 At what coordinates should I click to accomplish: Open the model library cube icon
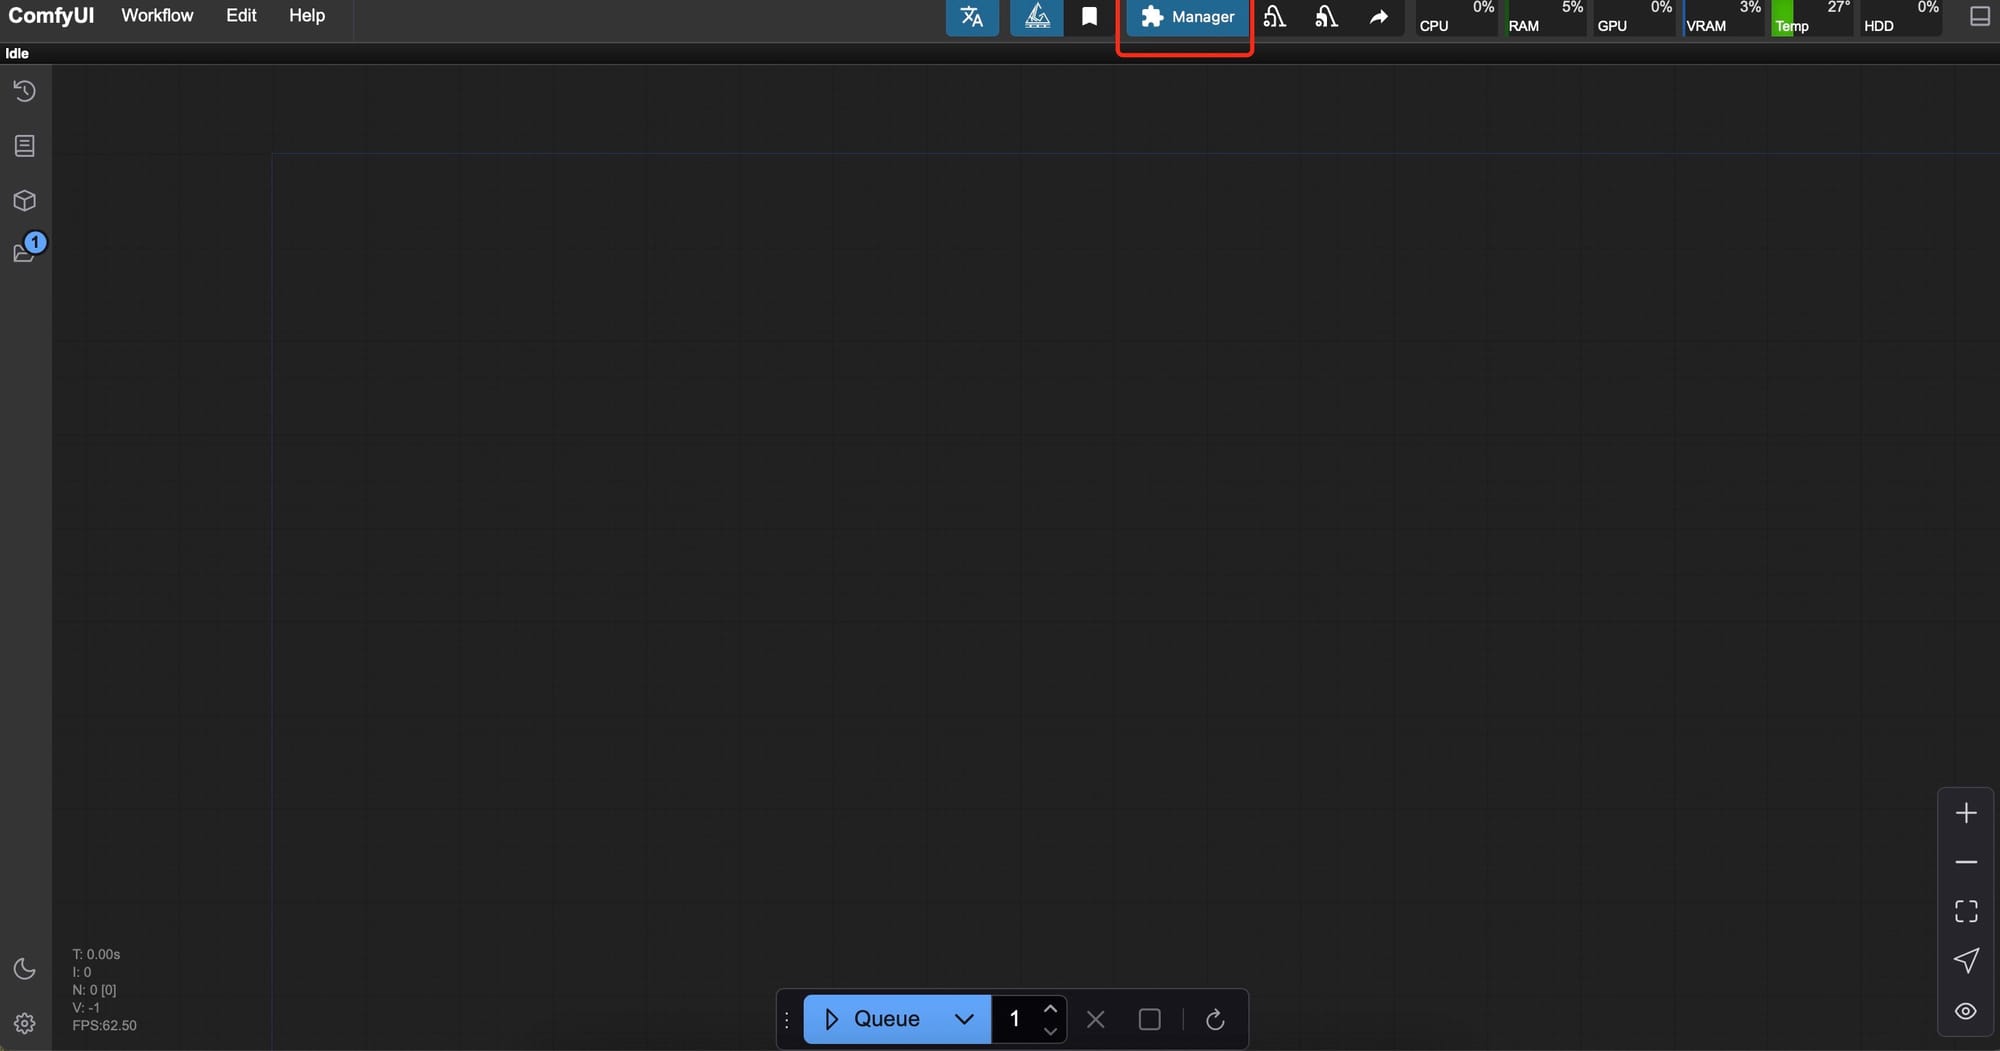coord(25,201)
